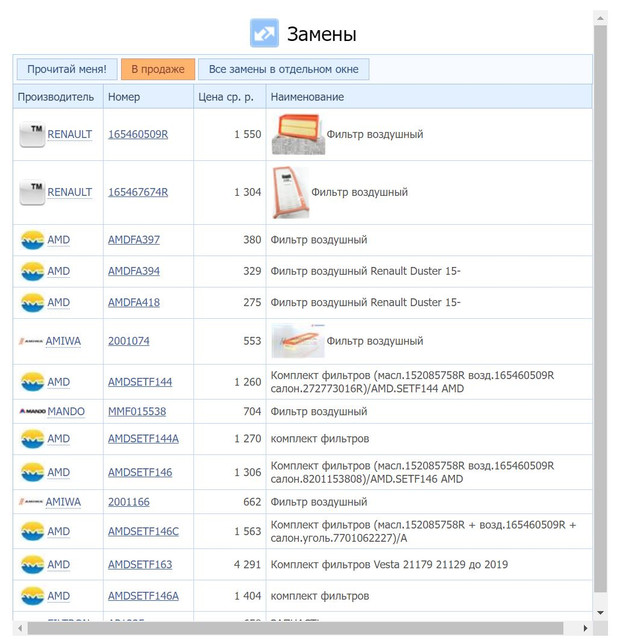Open AMIWA link in 2001166 row
Image resolution: width=620 pixels, height=640 pixels.
coord(63,502)
